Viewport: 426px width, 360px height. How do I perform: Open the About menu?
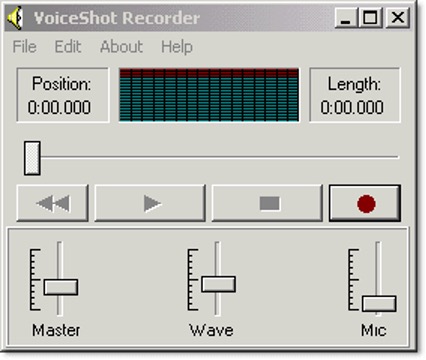[x=121, y=47]
